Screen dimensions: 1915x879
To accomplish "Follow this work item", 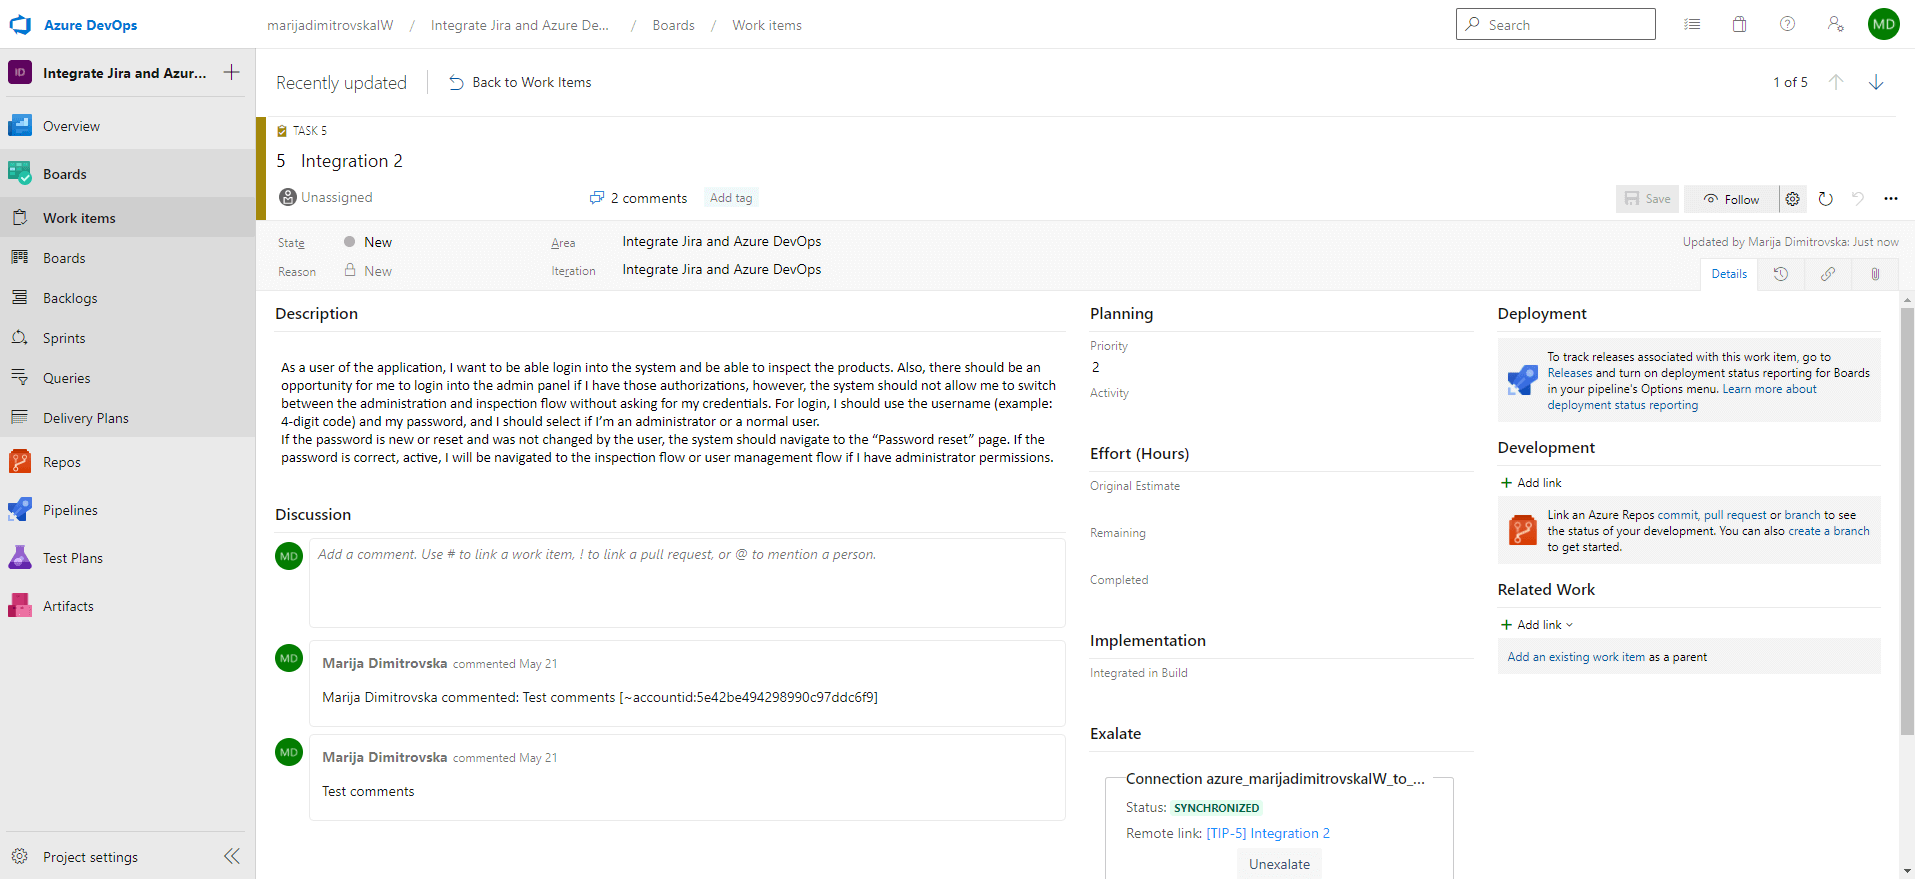I will click(1731, 199).
